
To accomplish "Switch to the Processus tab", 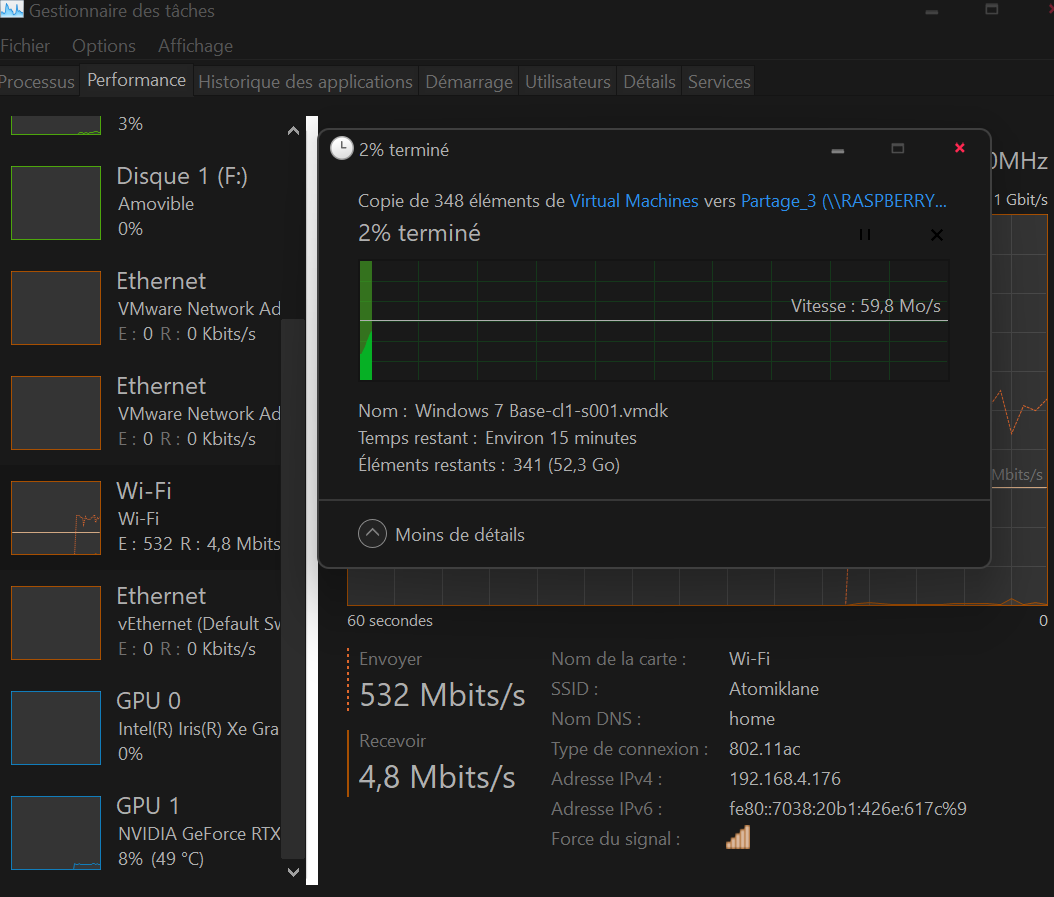I will tap(37, 81).
